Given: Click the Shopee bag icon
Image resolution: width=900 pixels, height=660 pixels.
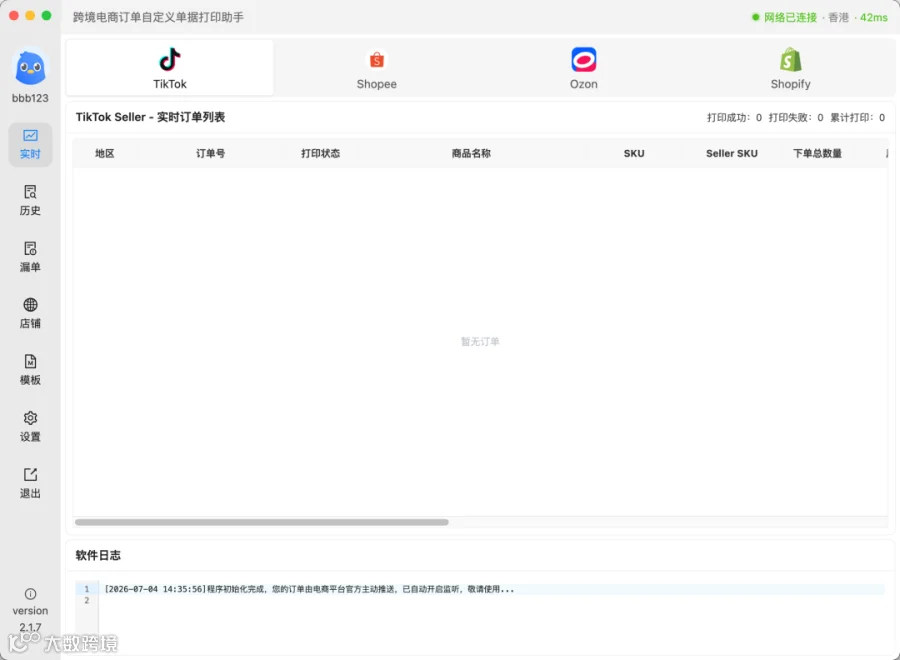Looking at the screenshot, I should (x=377, y=60).
